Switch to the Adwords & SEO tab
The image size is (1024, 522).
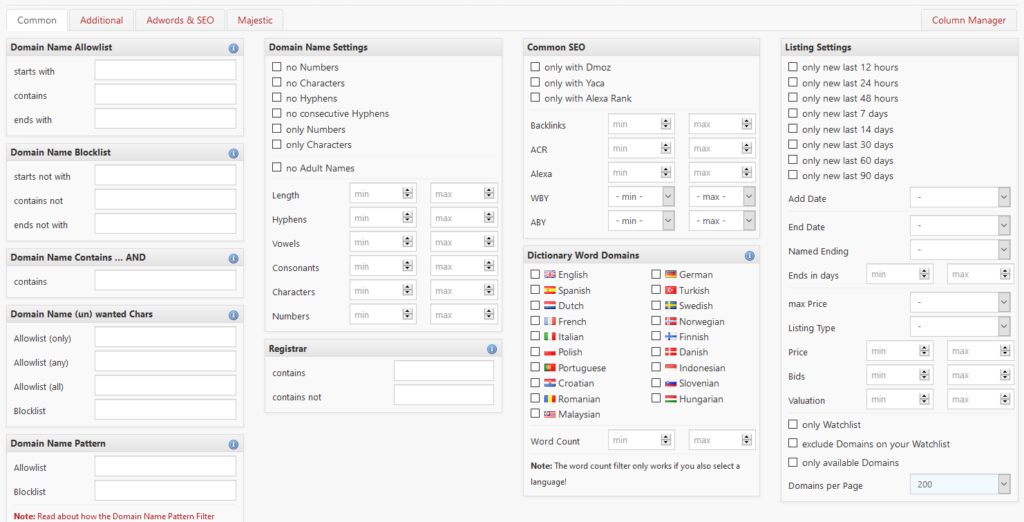click(x=180, y=20)
